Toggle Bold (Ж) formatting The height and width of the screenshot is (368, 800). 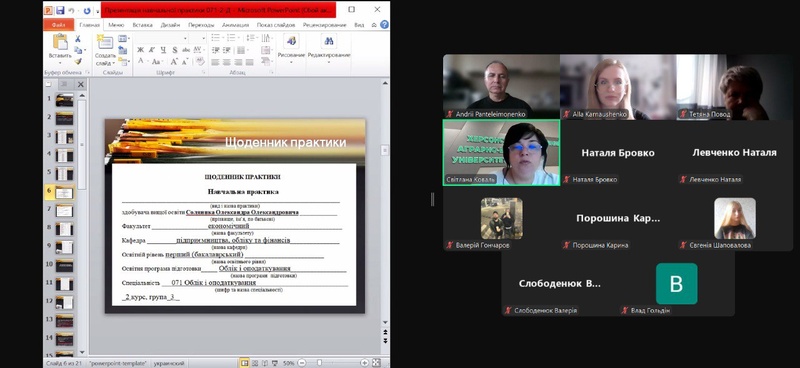point(140,50)
